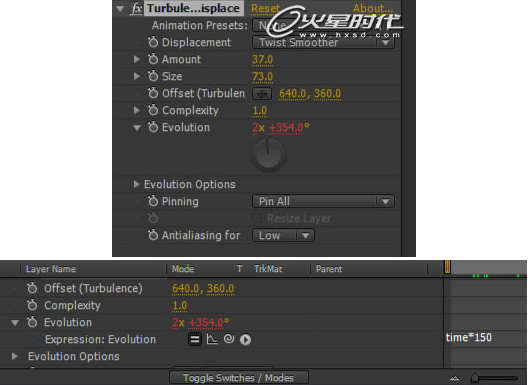528x385 pixels.
Task: Click the timeline zoom out mountain icon
Action: pyautogui.click(x=454, y=378)
